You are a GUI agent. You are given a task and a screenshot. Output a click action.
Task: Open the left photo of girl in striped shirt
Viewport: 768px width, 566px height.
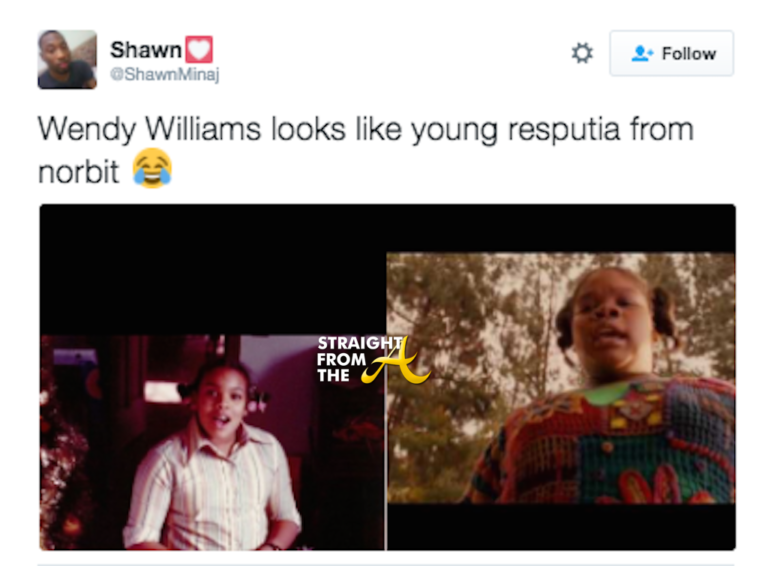click(x=213, y=443)
